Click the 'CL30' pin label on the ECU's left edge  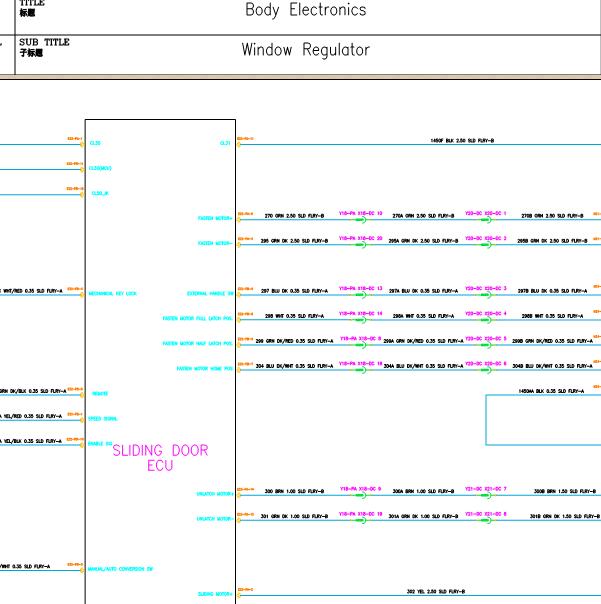(x=95, y=143)
